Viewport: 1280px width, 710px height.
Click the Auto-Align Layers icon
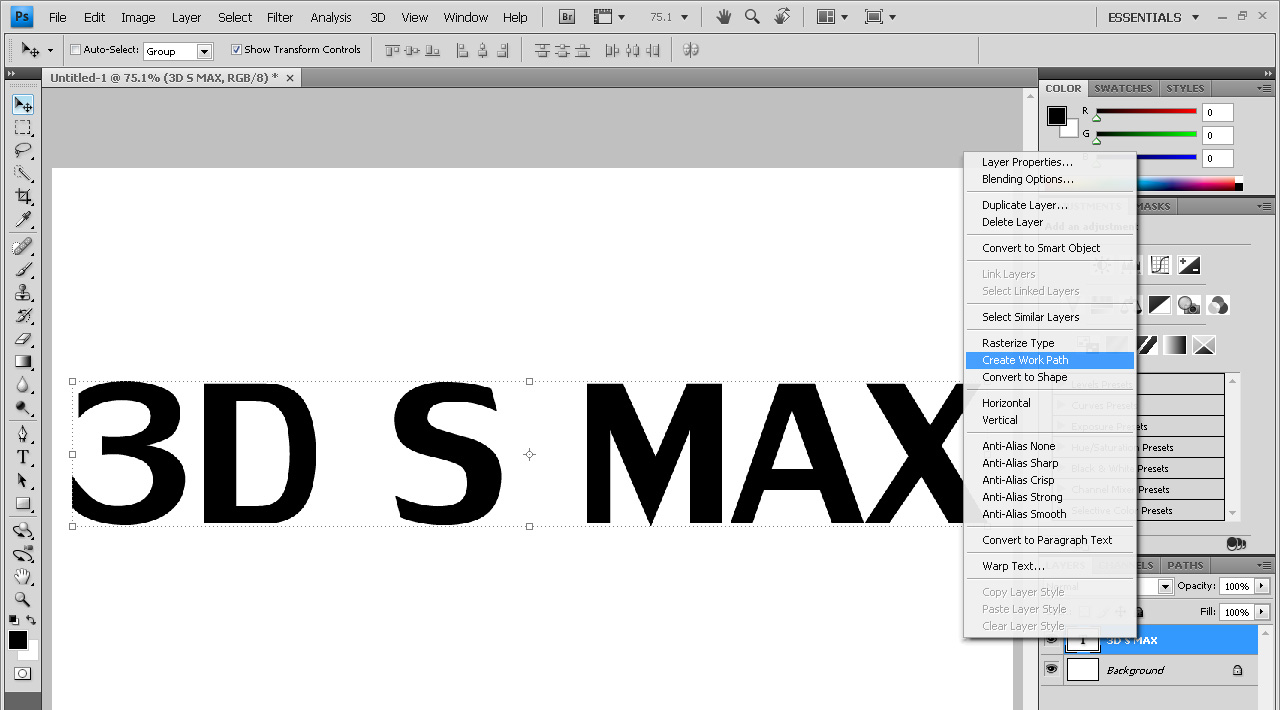coord(690,50)
